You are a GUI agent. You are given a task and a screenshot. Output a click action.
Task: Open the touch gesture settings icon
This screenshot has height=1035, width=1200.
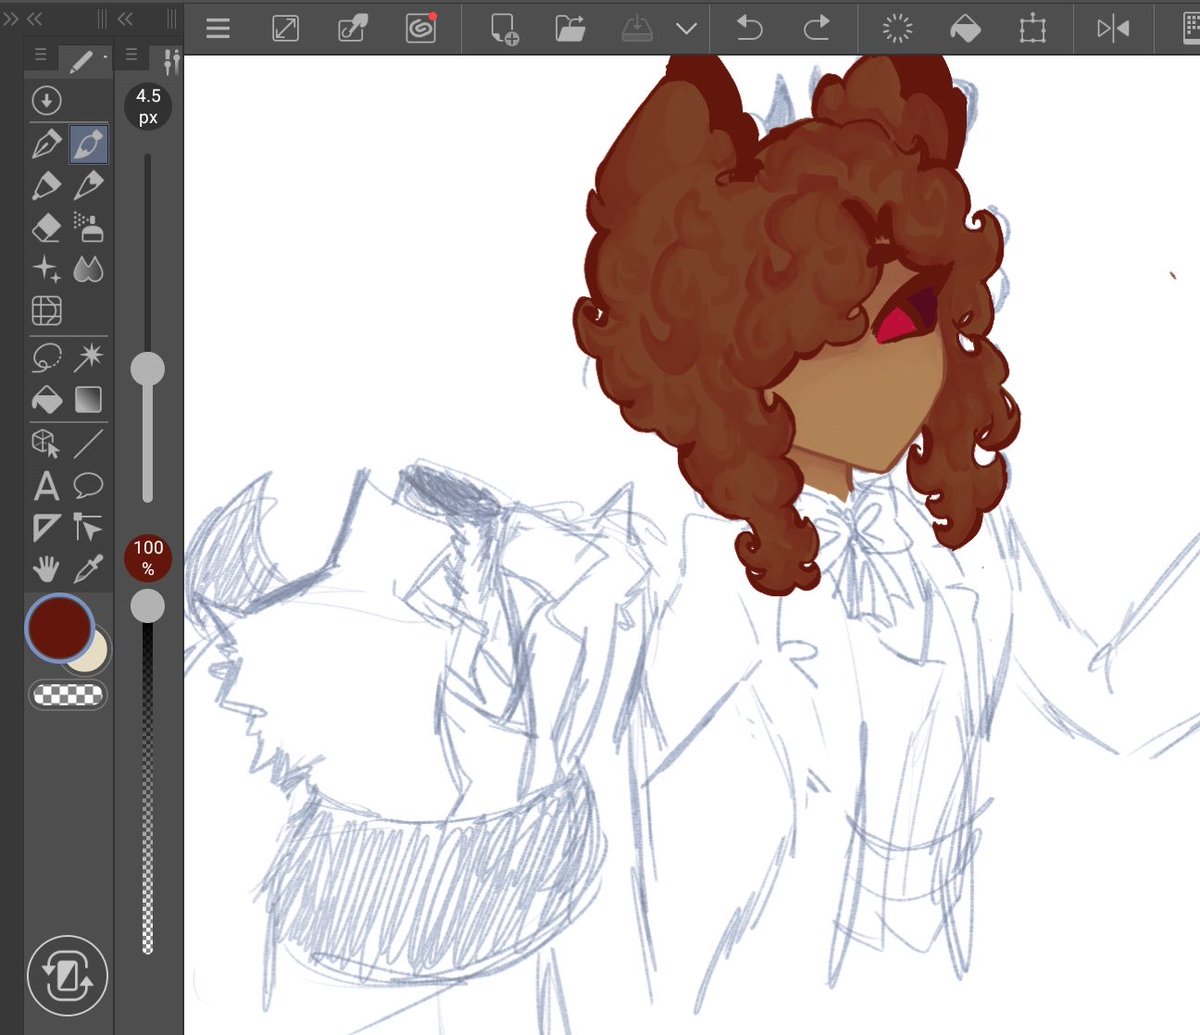(x=353, y=29)
